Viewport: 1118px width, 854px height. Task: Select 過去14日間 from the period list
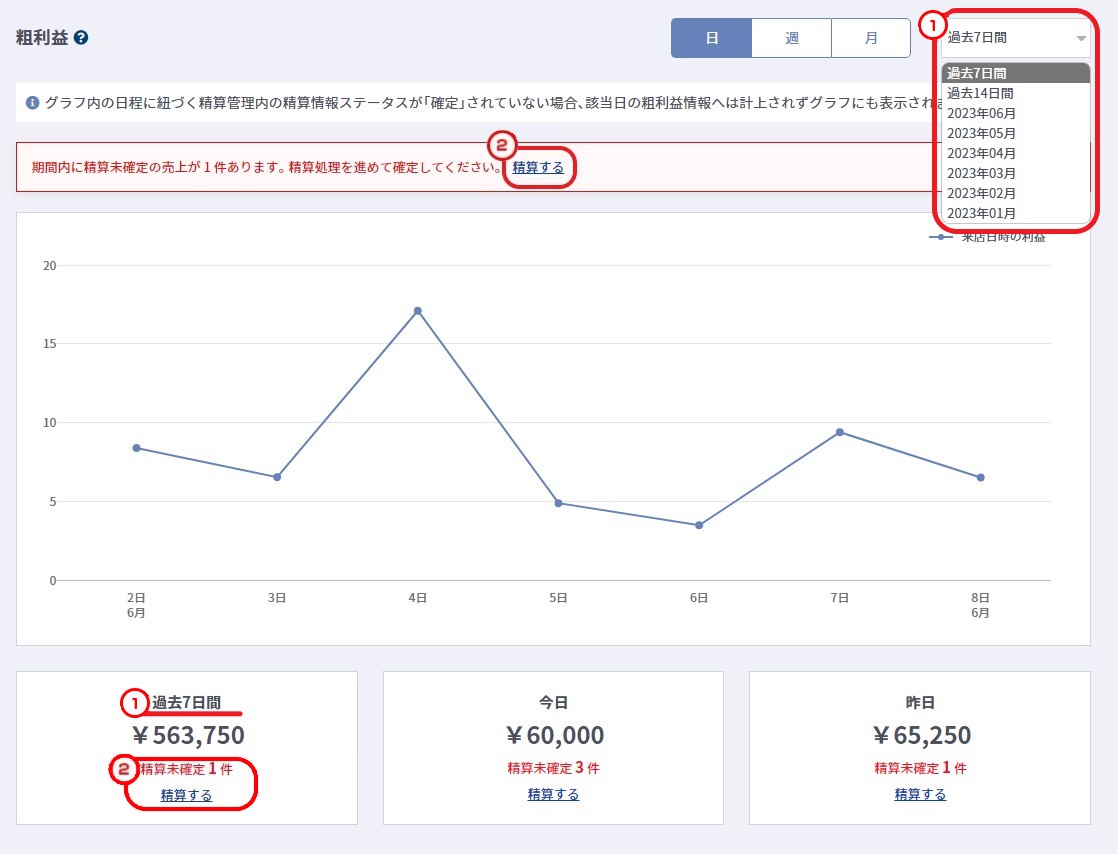(x=980, y=93)
